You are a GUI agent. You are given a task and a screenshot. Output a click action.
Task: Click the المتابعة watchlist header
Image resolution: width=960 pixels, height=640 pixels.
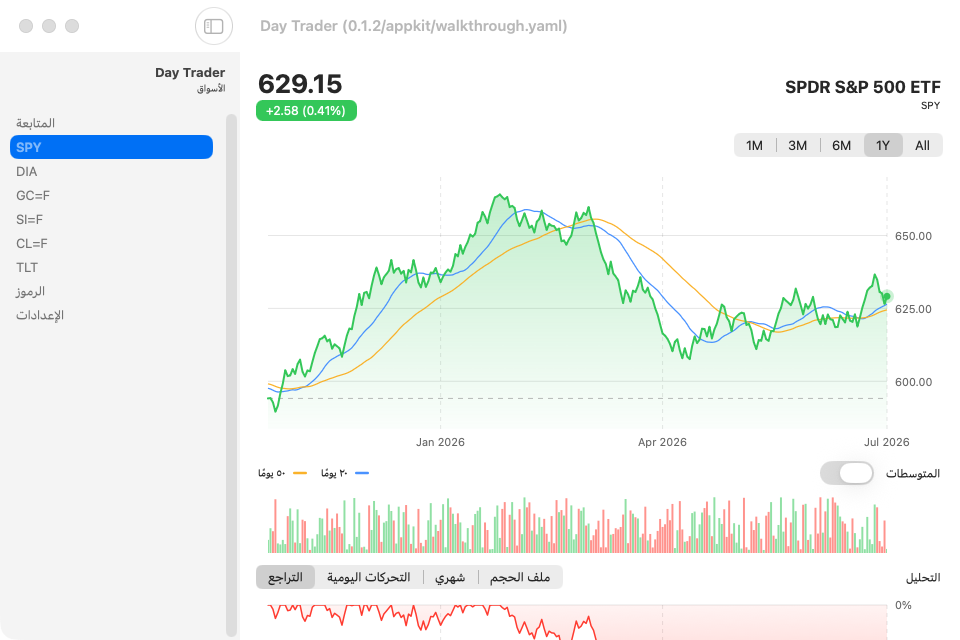[x=36, y=123]
